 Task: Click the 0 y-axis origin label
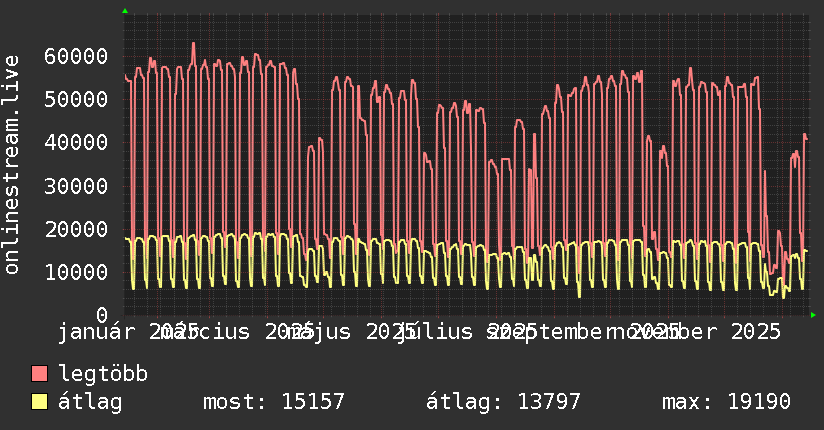coord(102,315)
